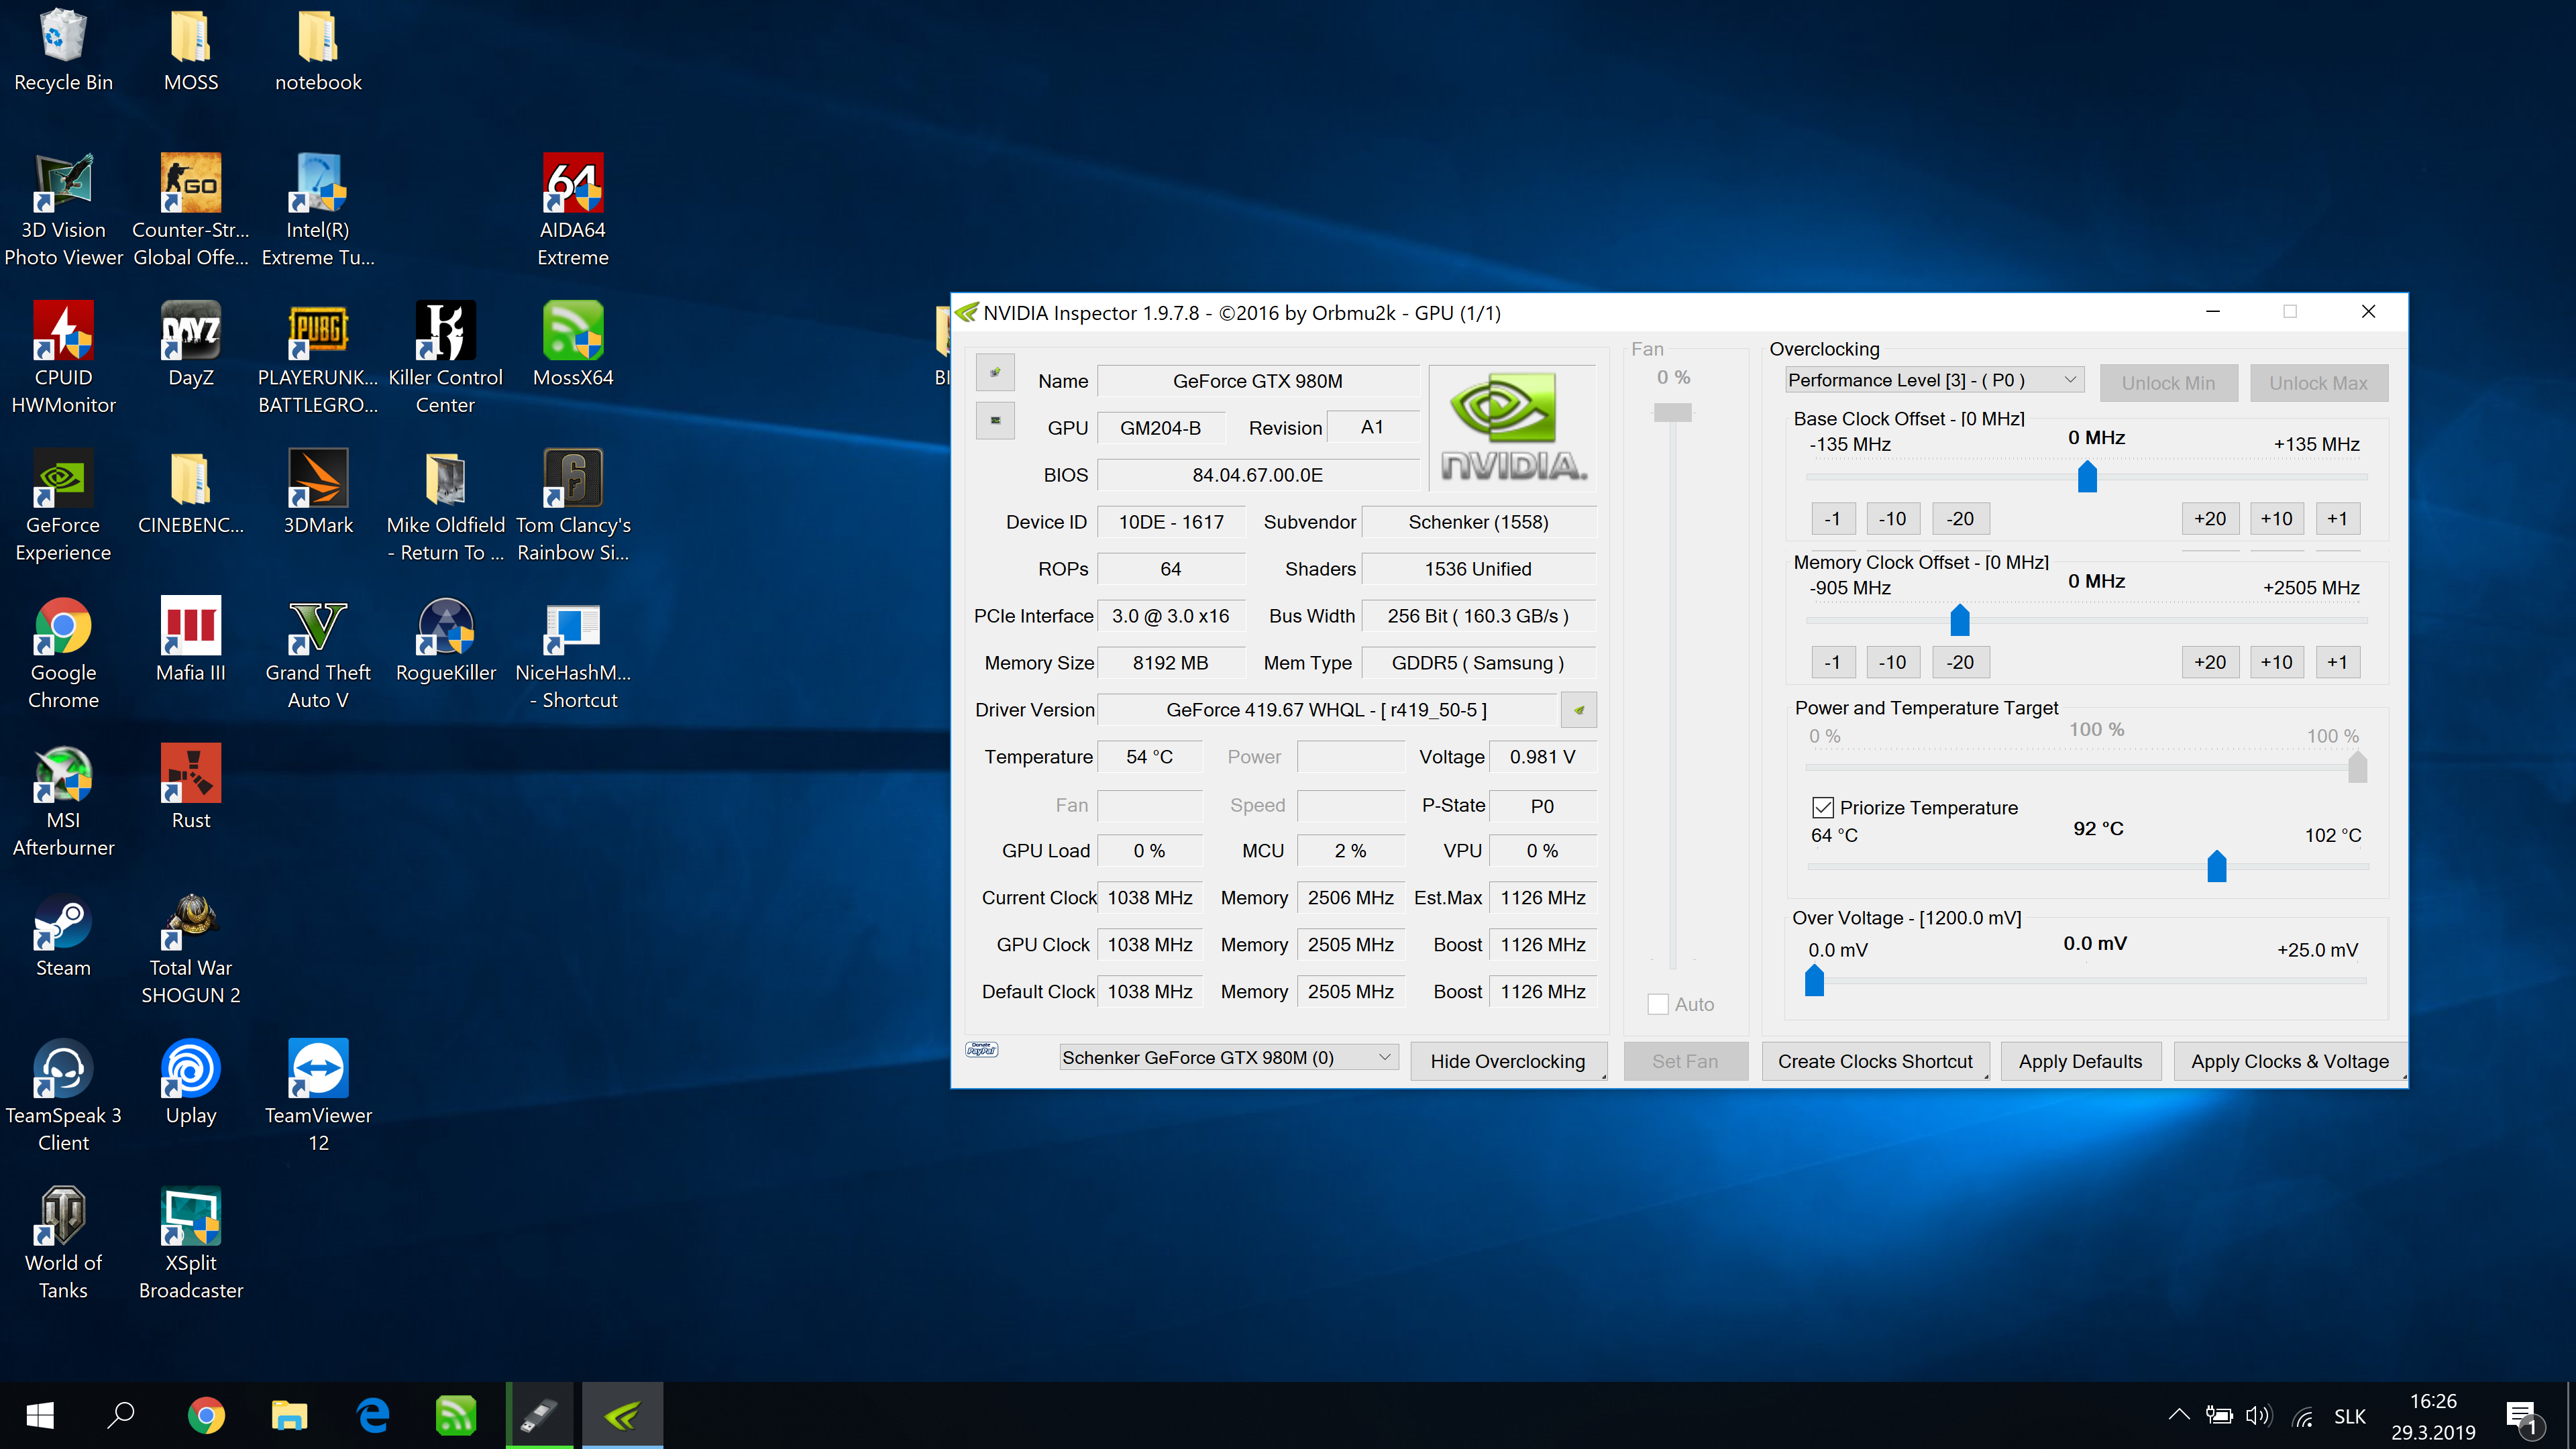Click the BIOS version field
Image resolution: width=2576 pixels, height=1449 pixels.
1257,475
